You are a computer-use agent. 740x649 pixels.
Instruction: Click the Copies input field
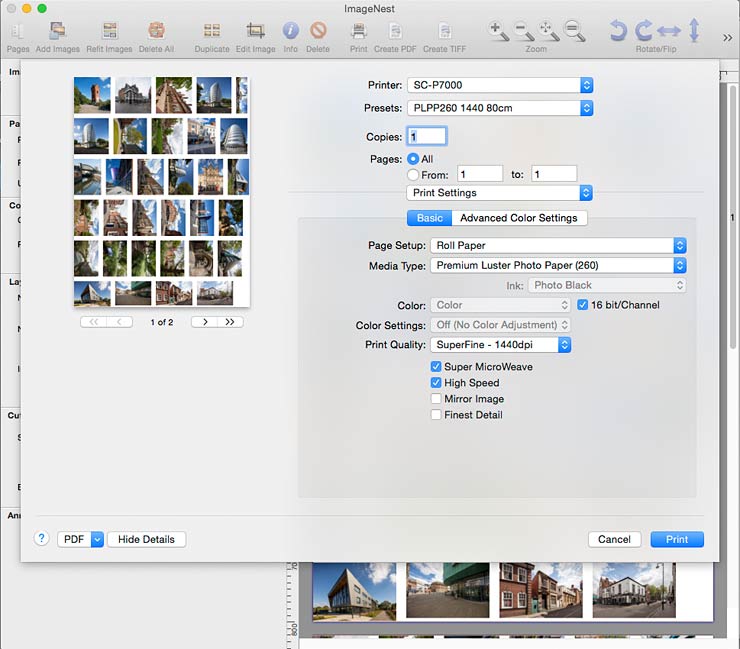pos(427,136)
